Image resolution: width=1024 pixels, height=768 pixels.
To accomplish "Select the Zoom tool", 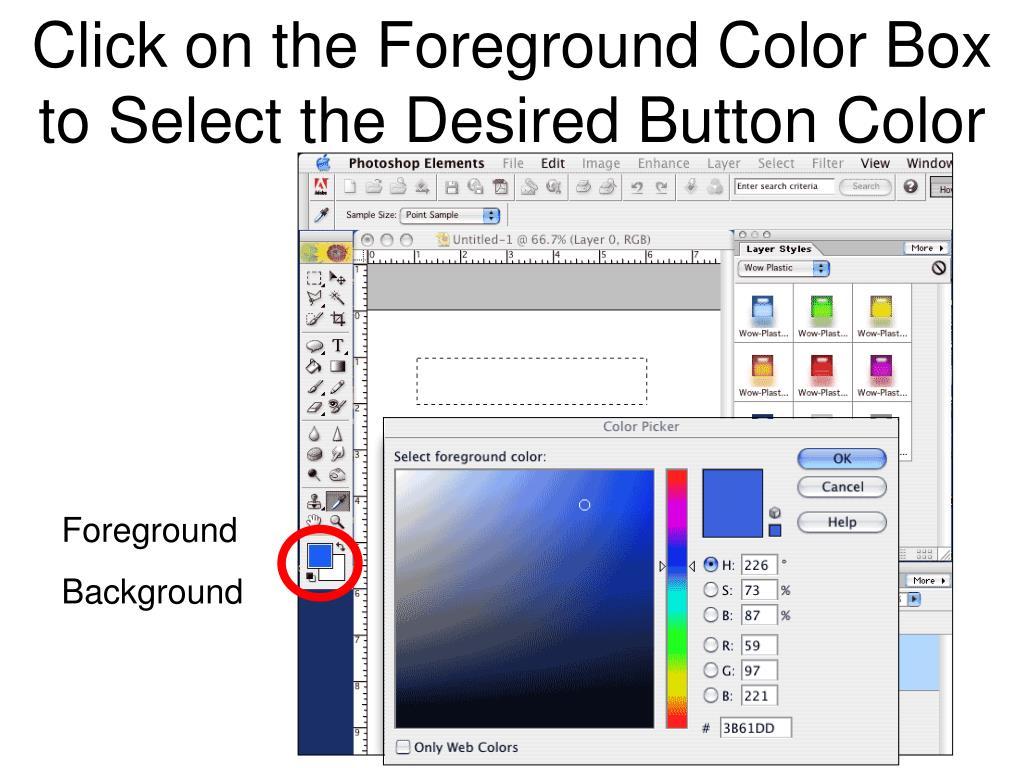I will tap(338, 521).
